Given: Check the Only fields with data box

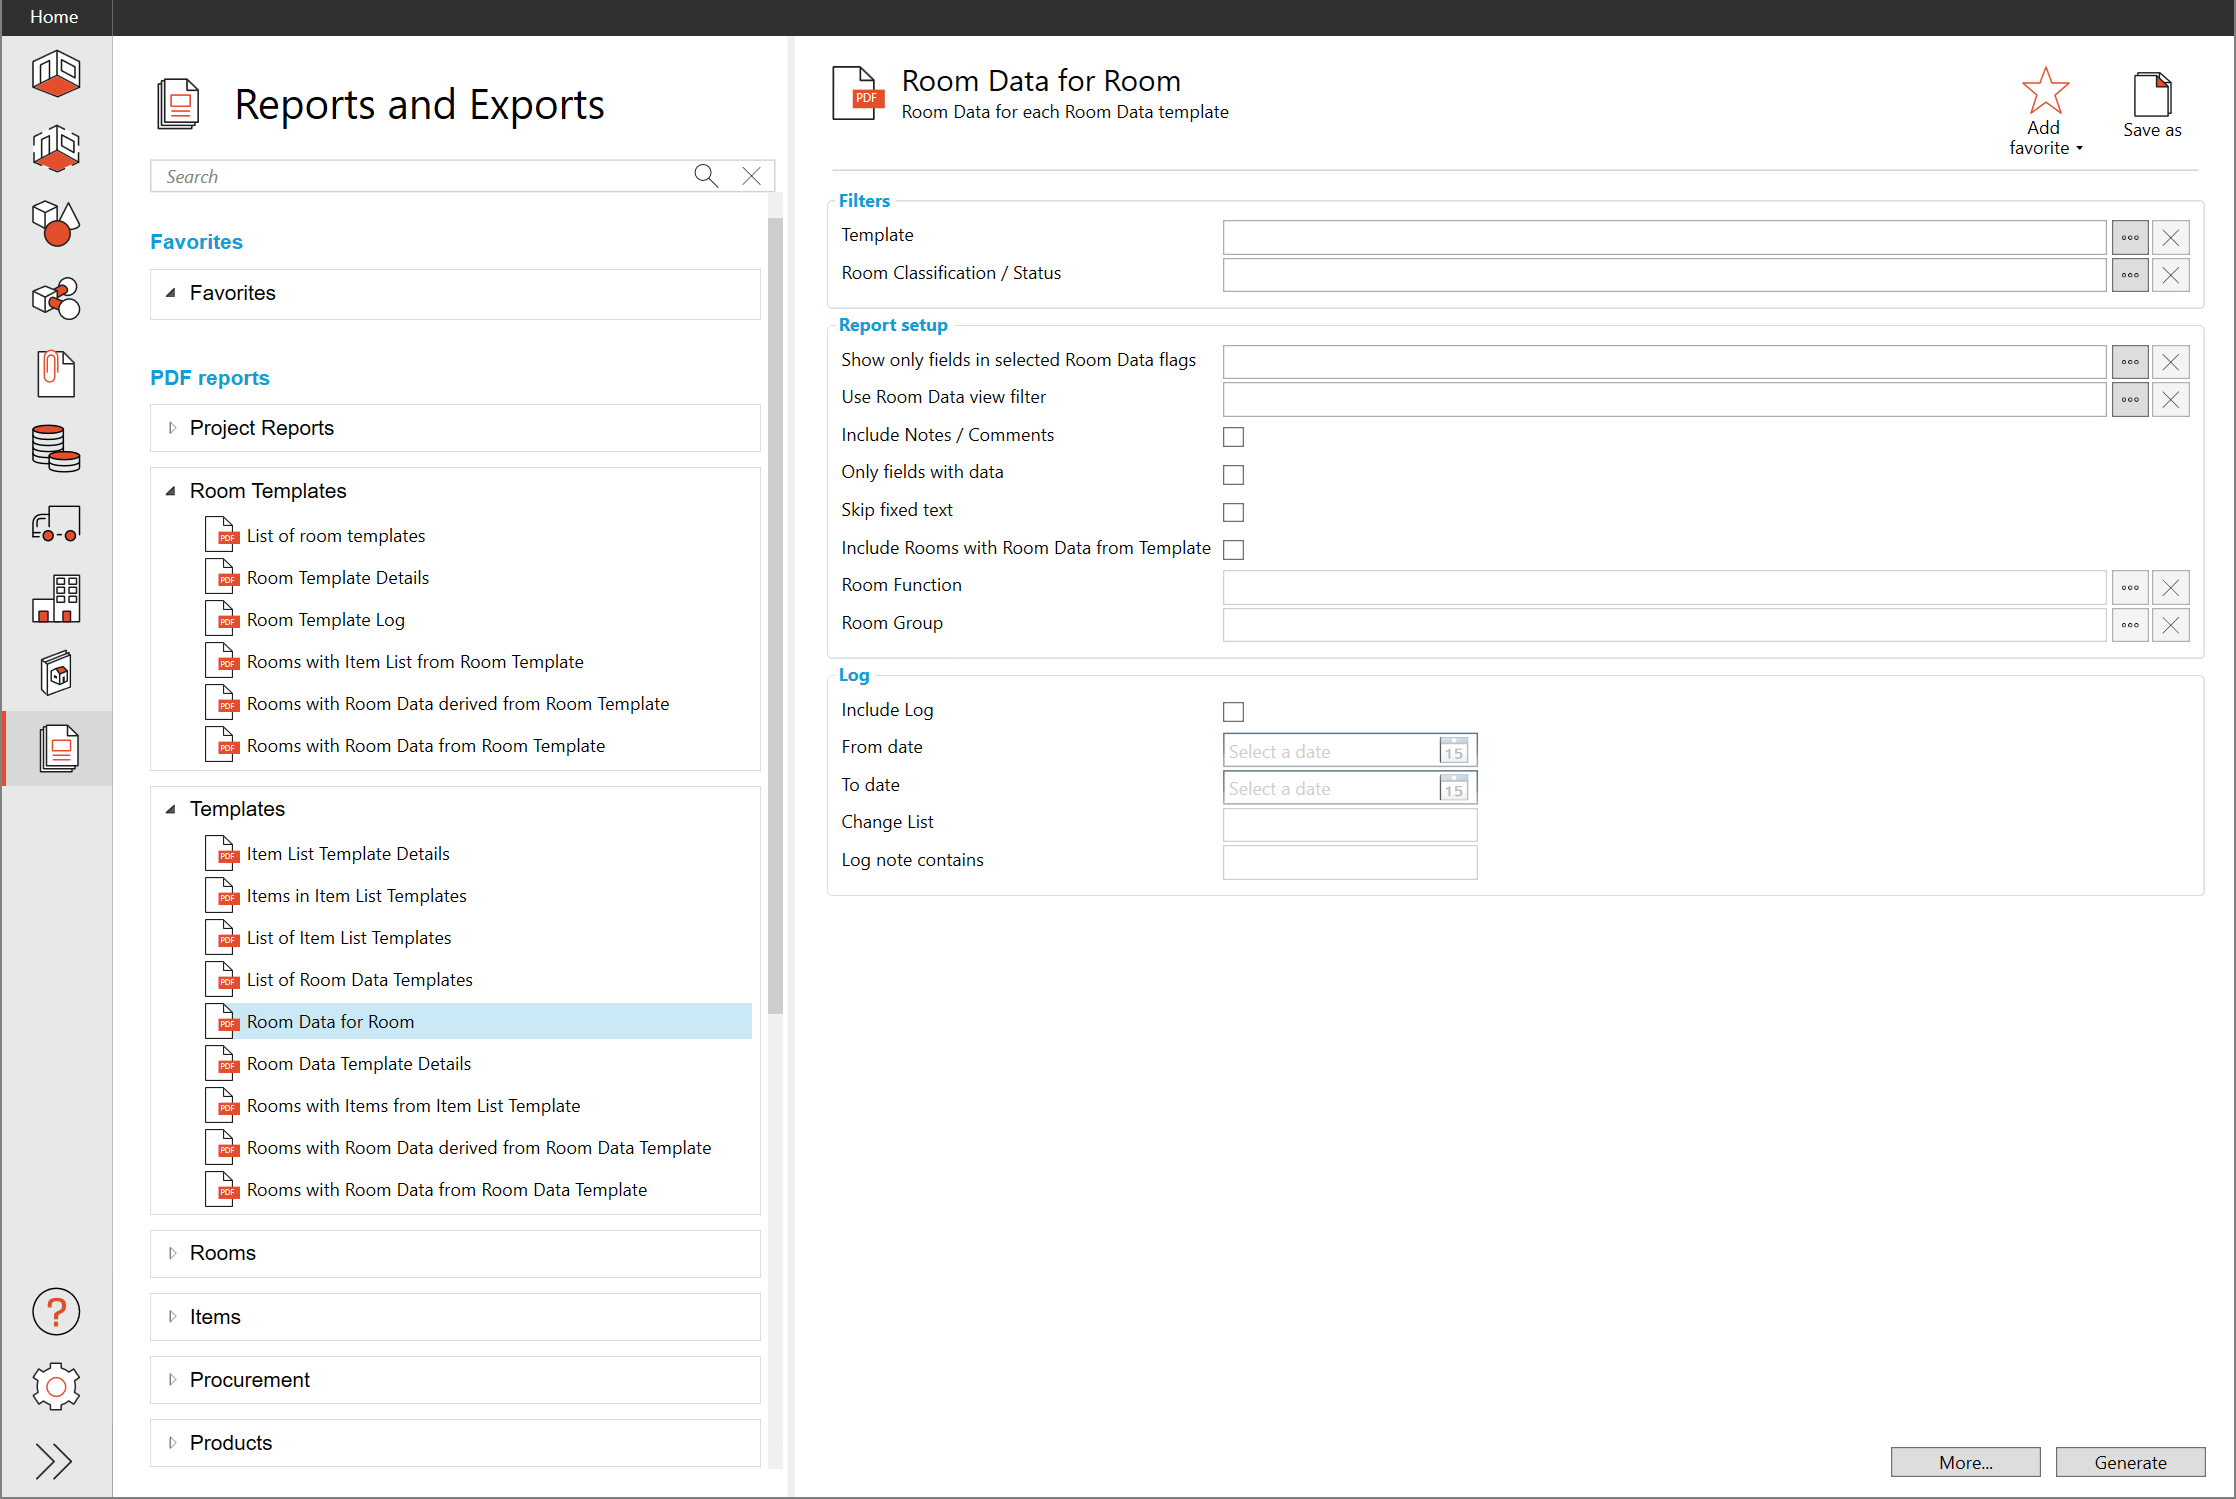Looking at the screenshot, I should point(1233,474).
